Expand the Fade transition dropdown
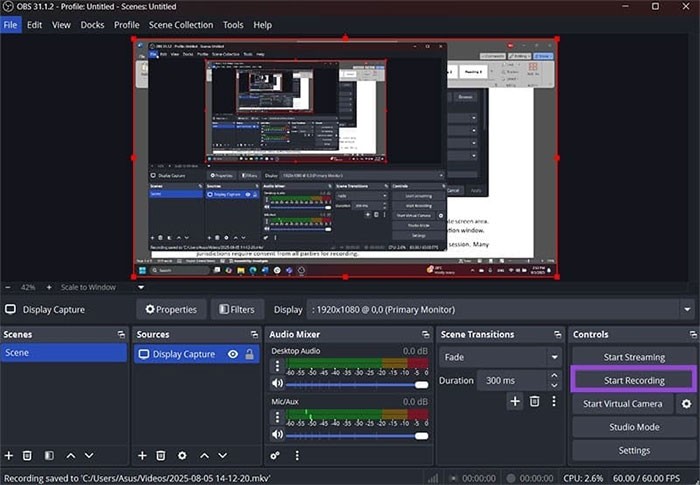 554,356
